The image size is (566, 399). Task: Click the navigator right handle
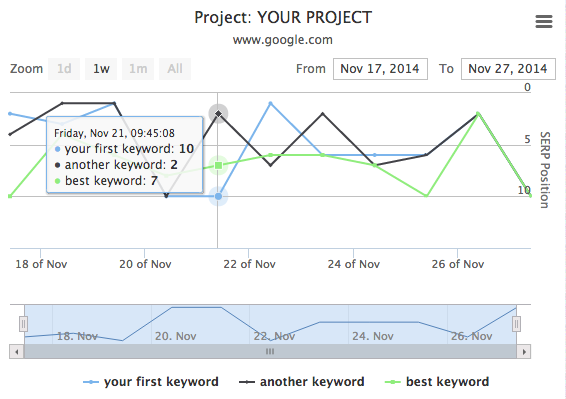pyautogui.click(x=517, y=324)
